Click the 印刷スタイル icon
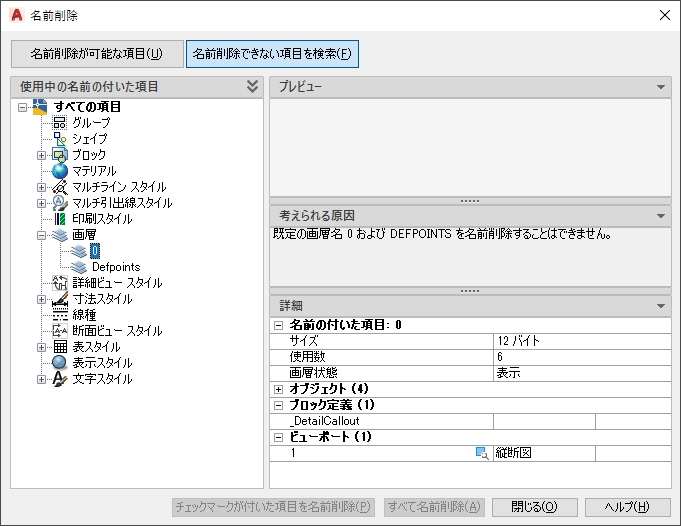The width and height of the screenshot is (681, 526). coord(60,219)
